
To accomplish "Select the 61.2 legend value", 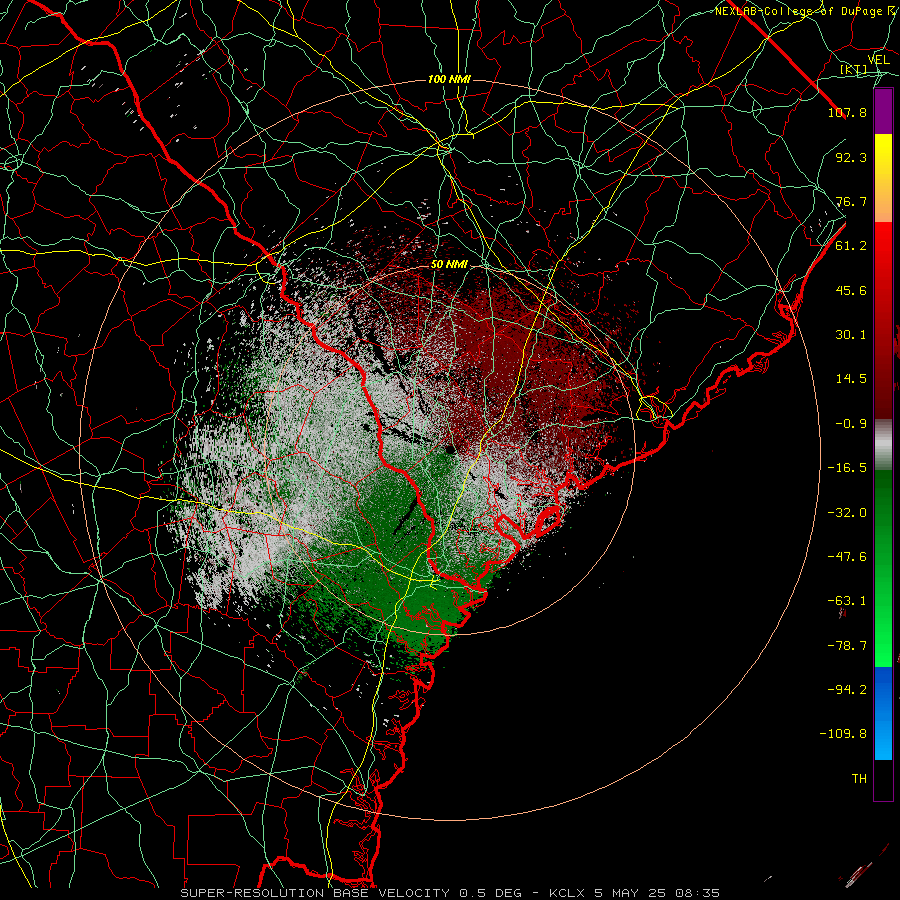I will pos(851,246).
